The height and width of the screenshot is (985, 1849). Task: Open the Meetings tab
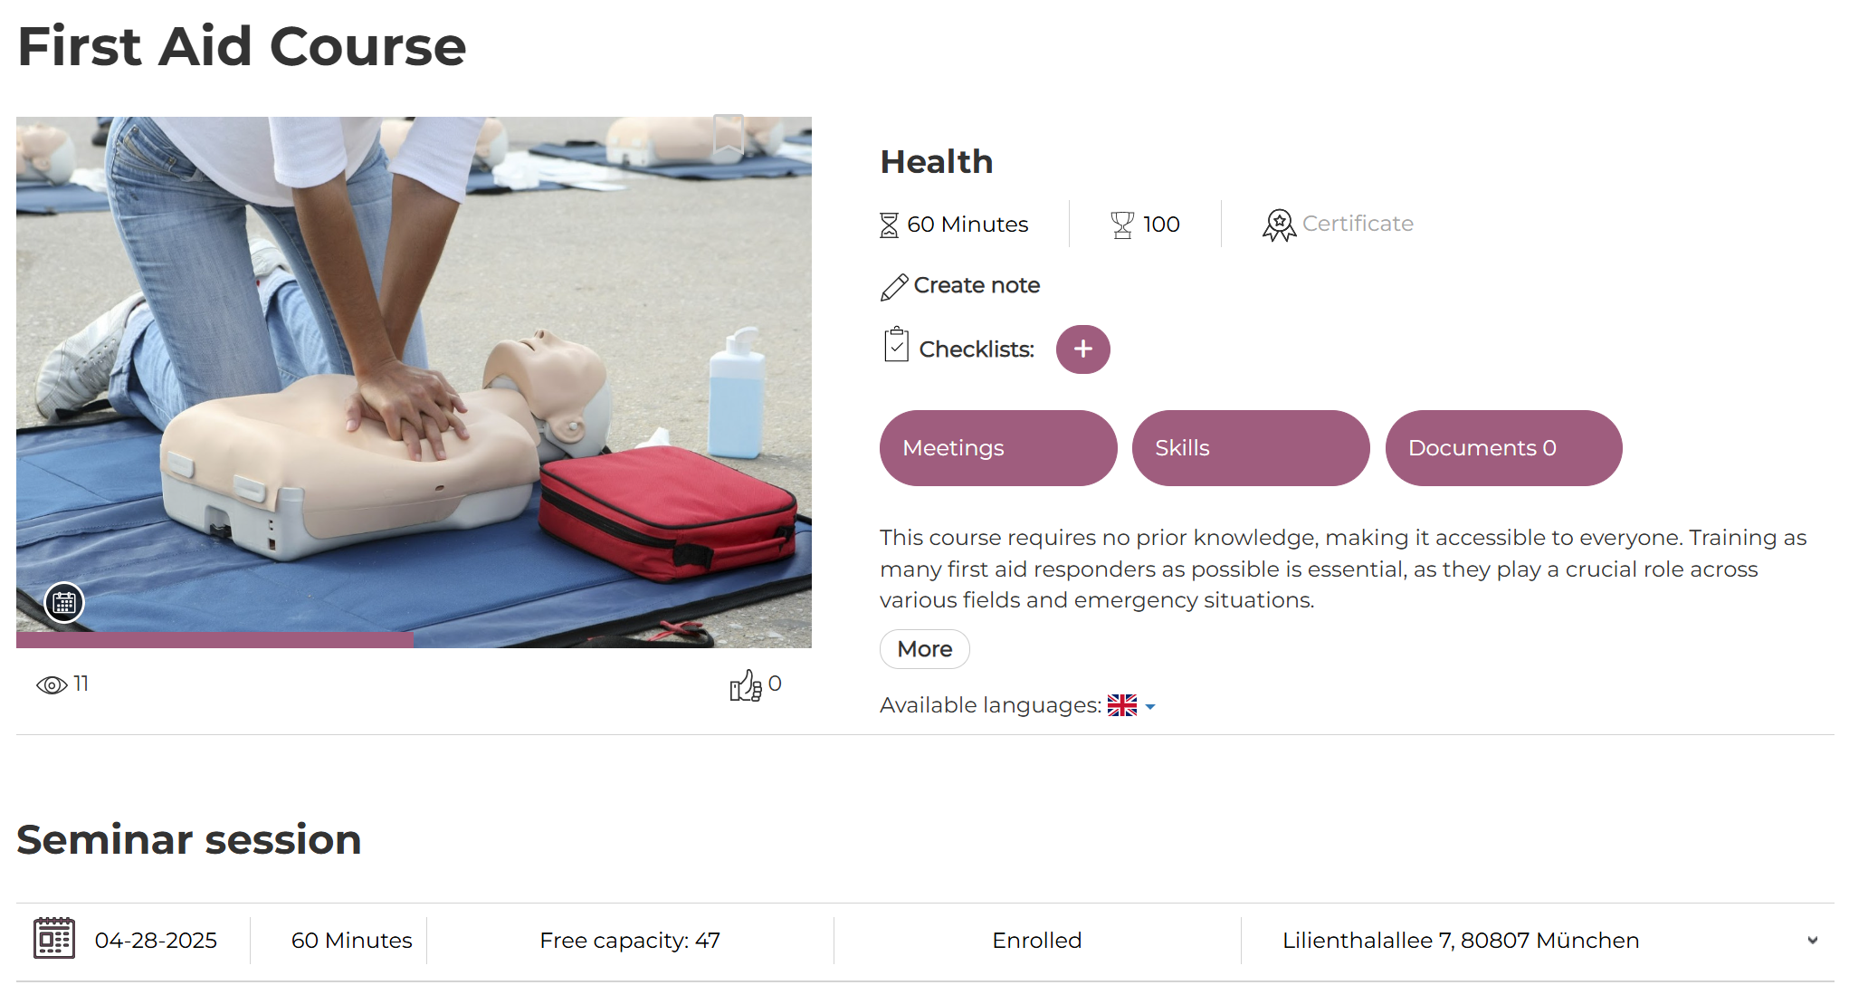[998, 448]
